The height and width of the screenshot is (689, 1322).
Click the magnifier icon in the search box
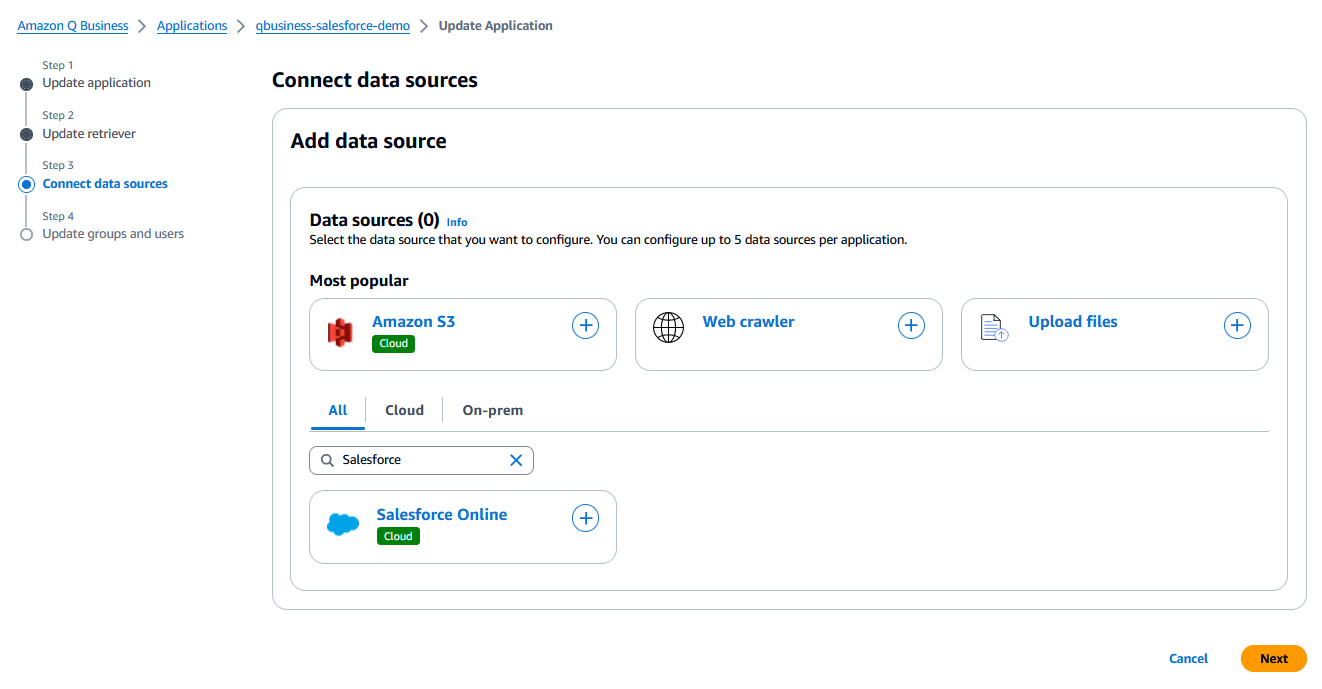click(327, 459)
